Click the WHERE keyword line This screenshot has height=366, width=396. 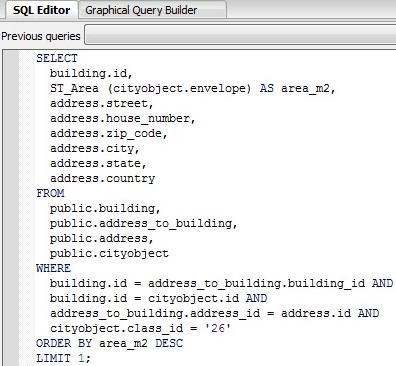53,268
